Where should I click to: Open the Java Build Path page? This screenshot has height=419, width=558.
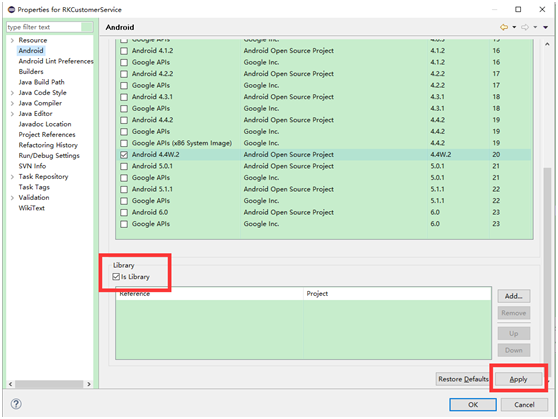[x=42, y=82]
